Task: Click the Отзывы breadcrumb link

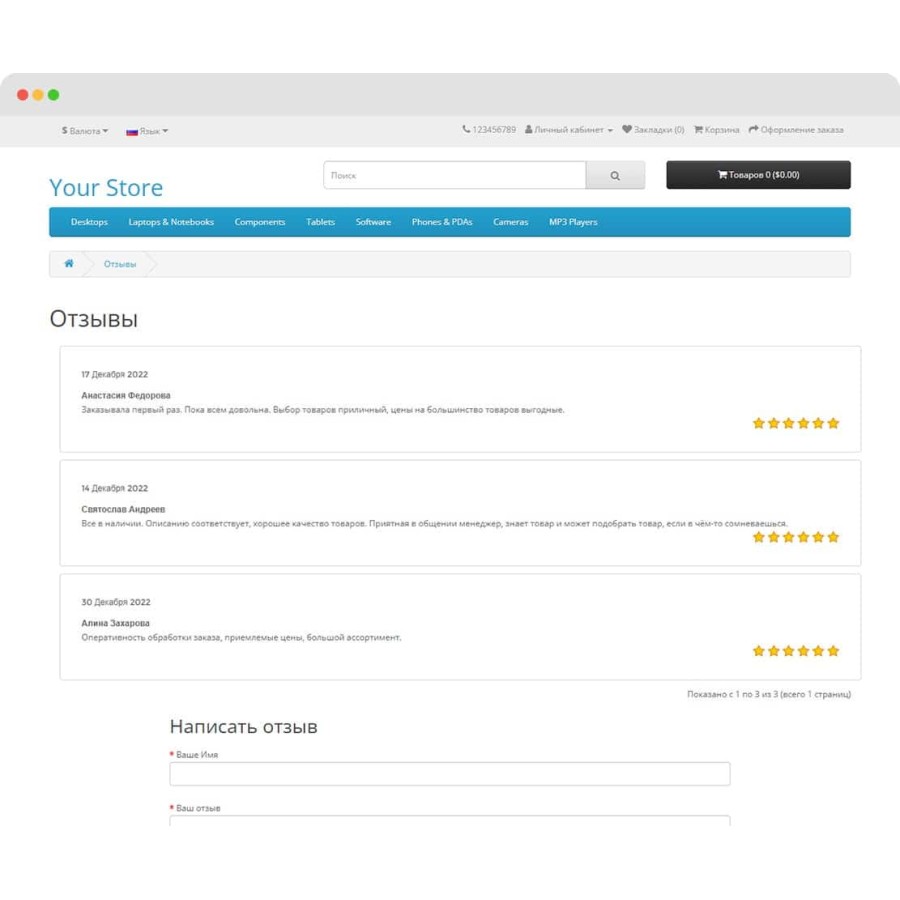Action: pyautogui.click(x=120, y=264)
